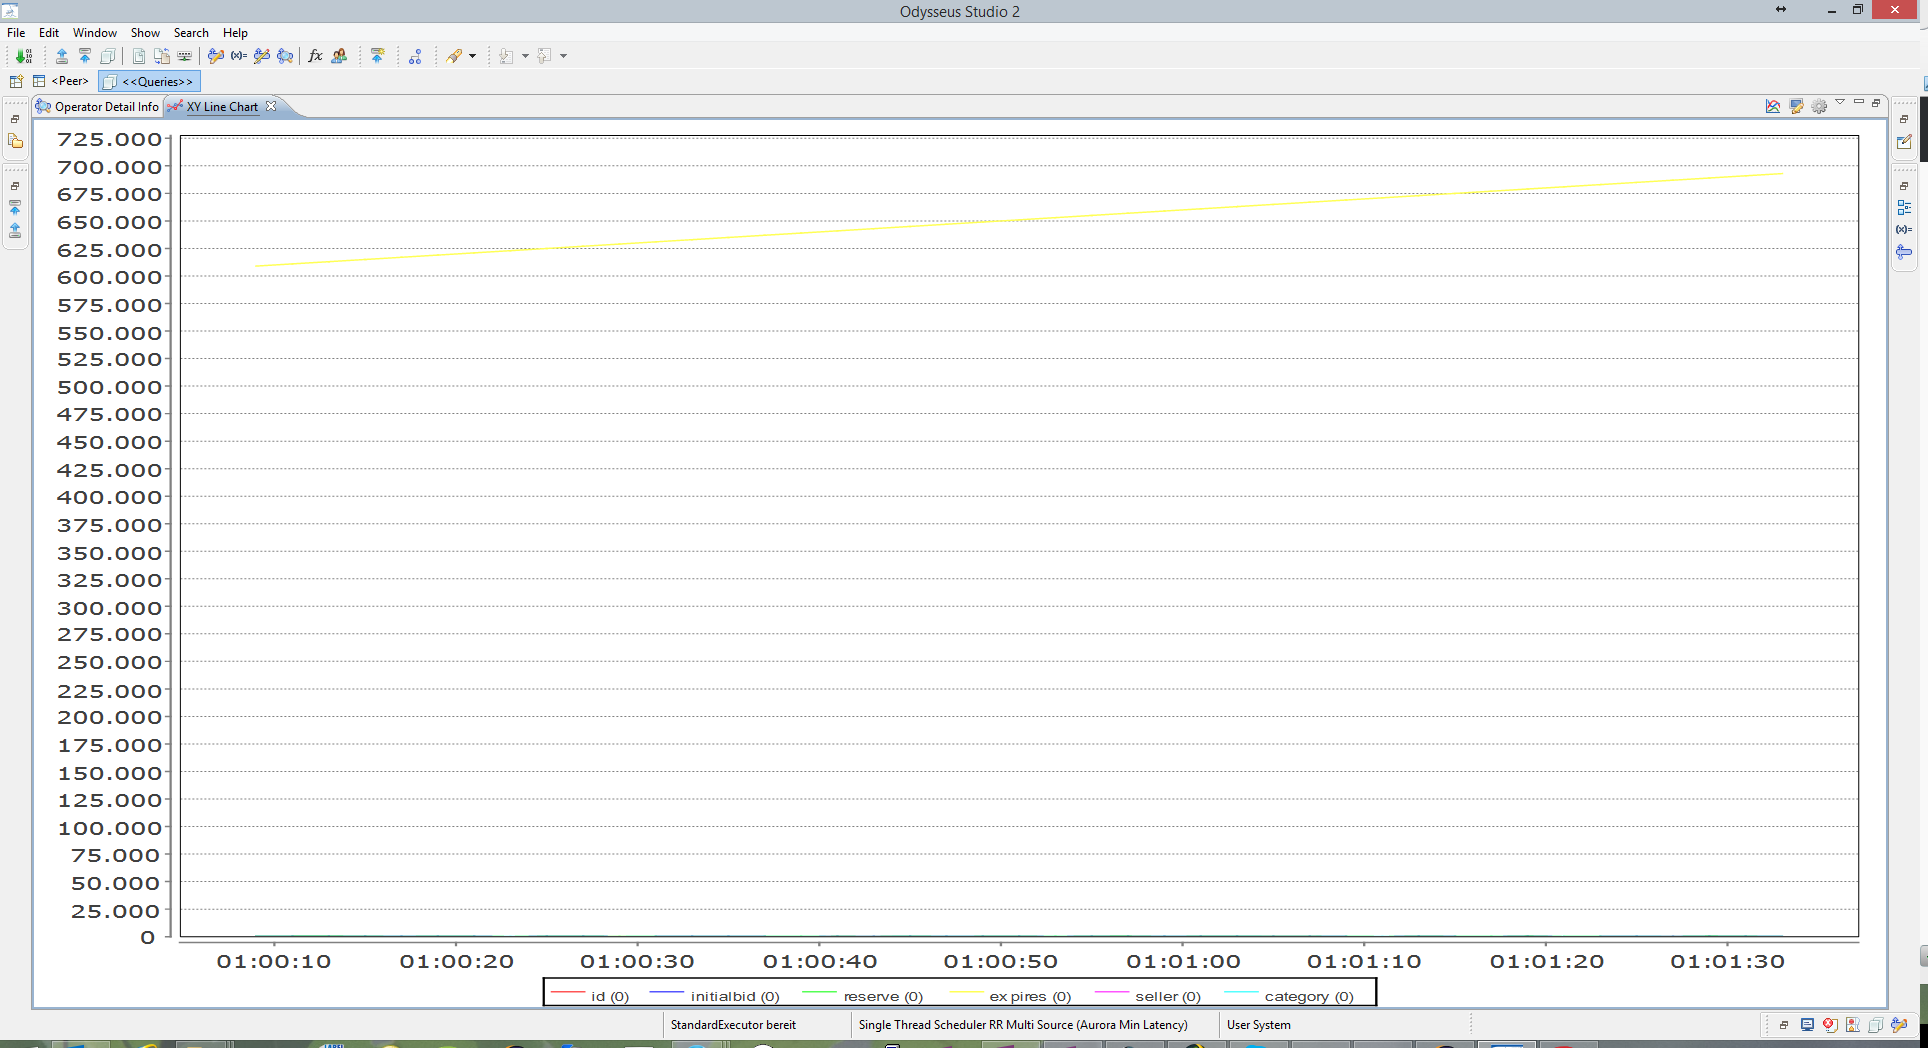This screenshot has width=1928, height=1048.
Task: Click the console monitor icon in bottom bar
Action: pos(1807,1025)
